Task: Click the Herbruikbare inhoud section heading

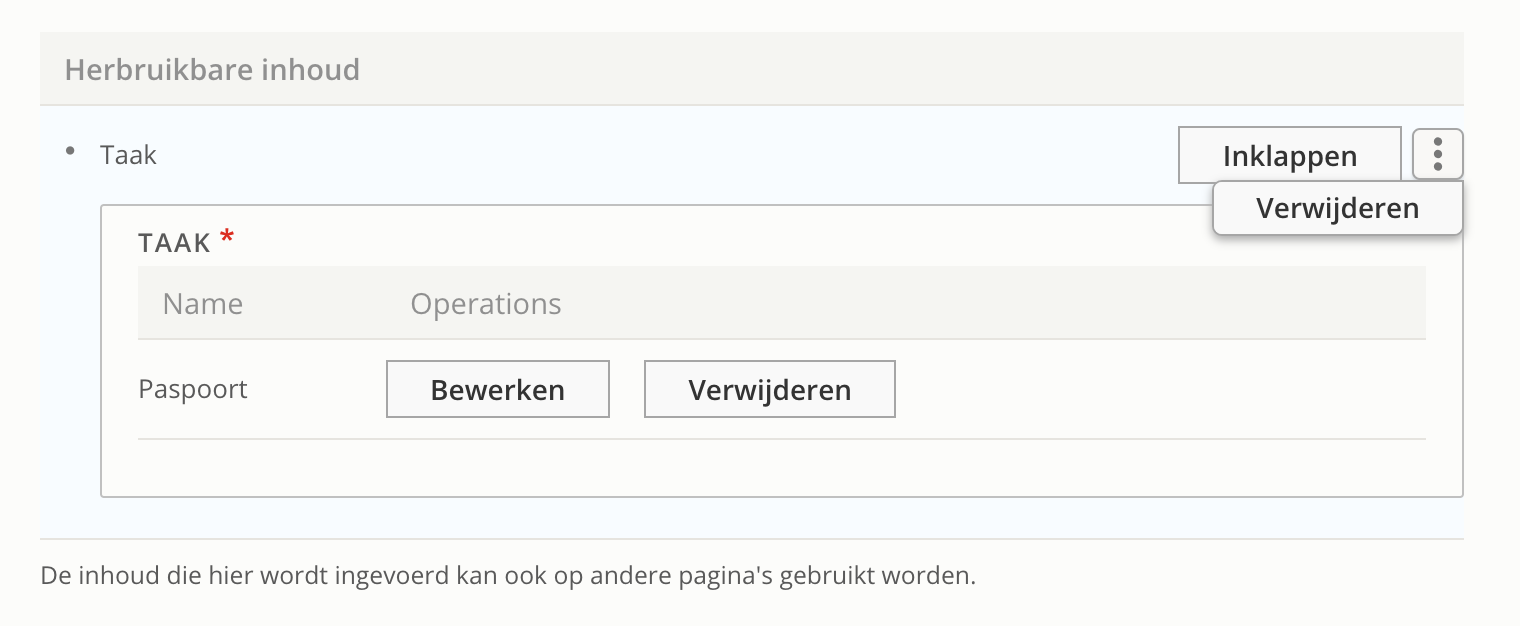Action: (x=212, y=70)
